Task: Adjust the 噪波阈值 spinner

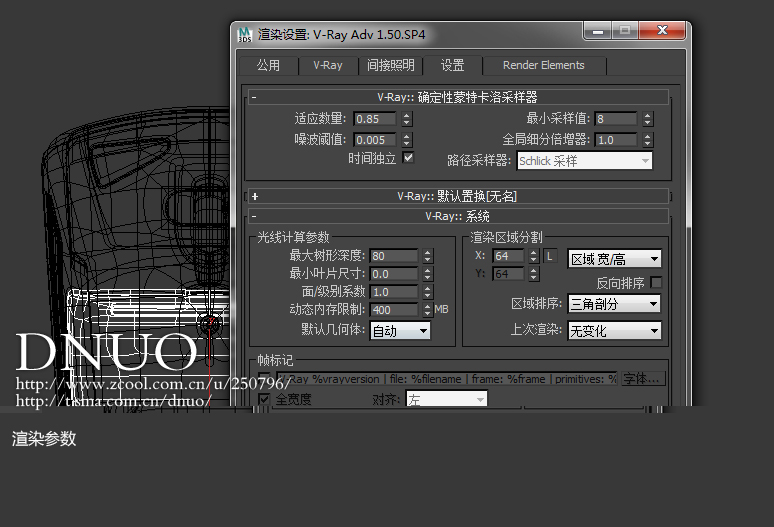Action: (407, 140)
